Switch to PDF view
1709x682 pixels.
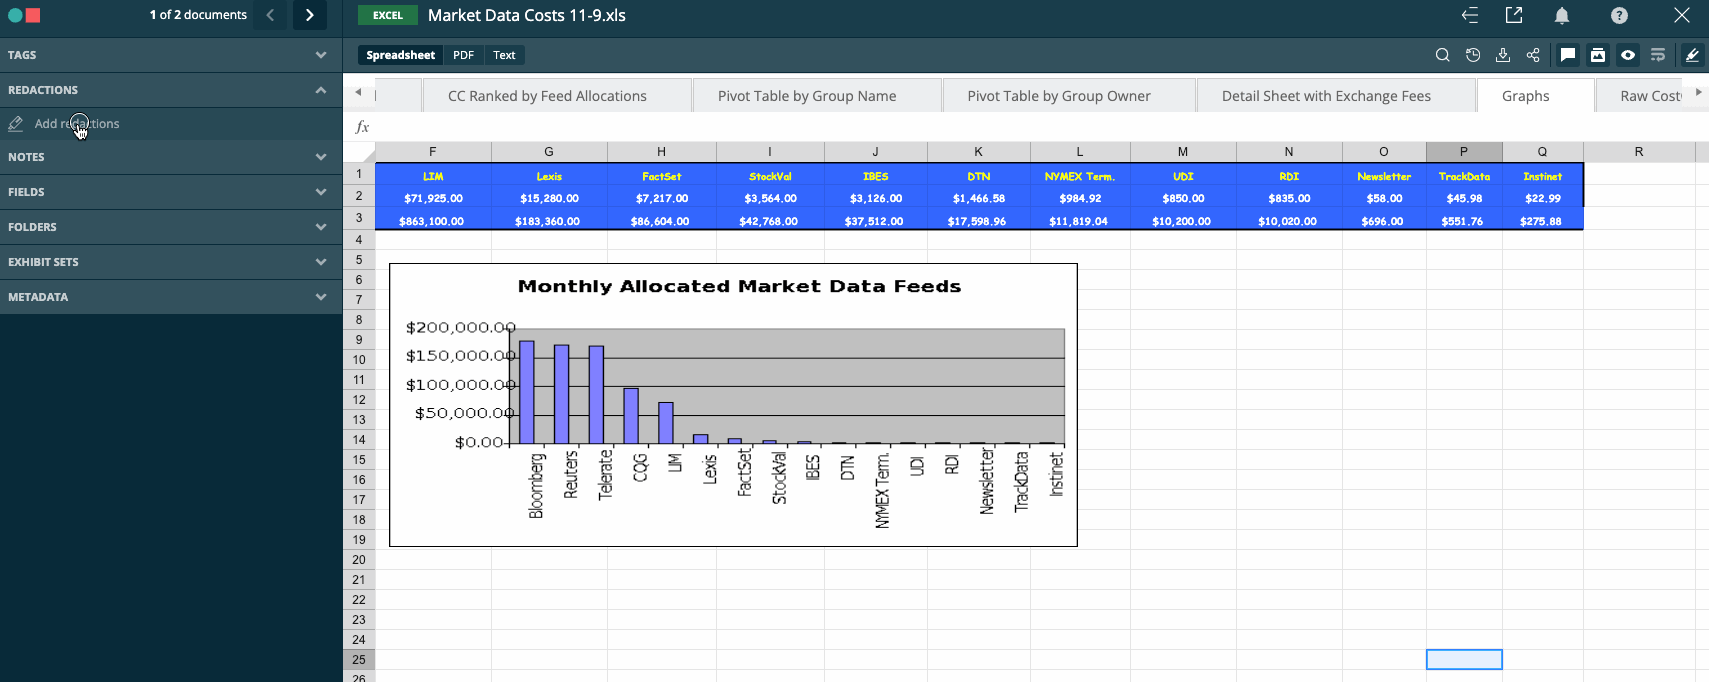pyautogui.click(x=463, y=55)
